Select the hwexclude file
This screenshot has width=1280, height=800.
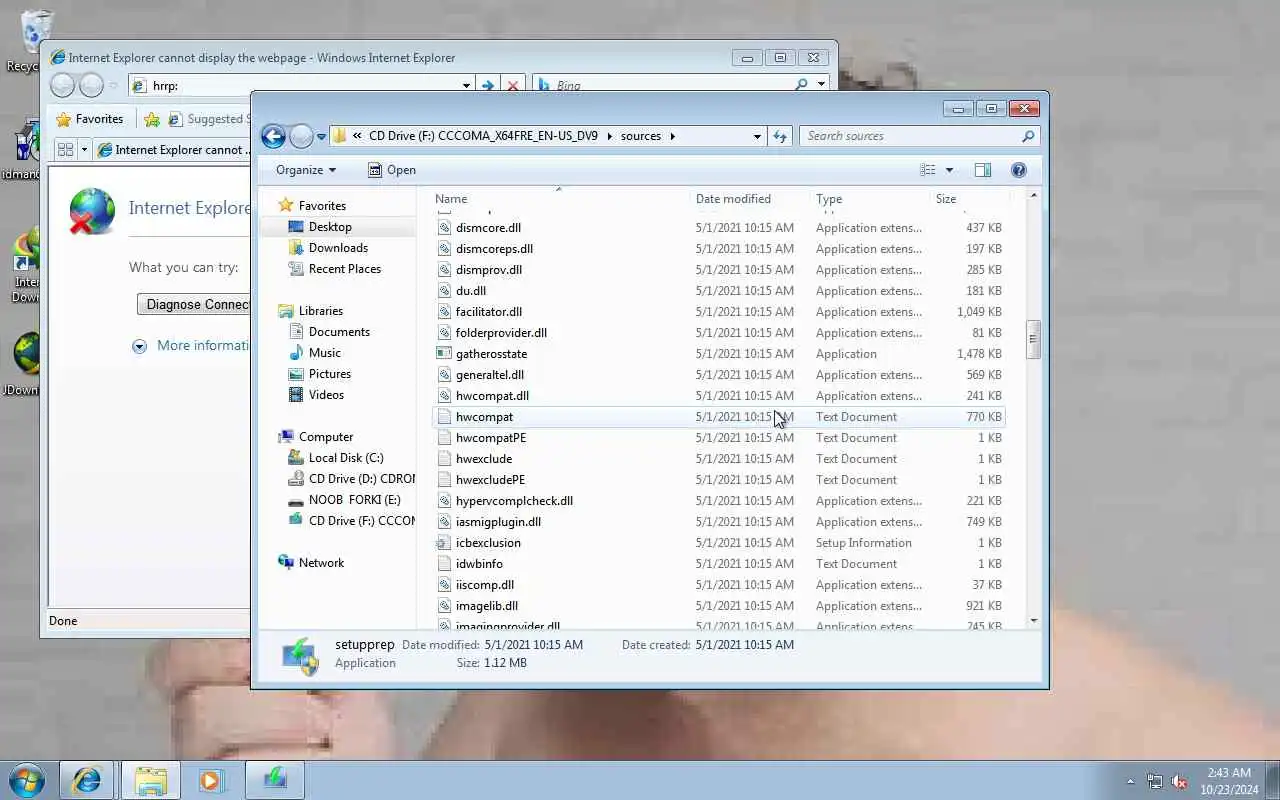click(x=484, y=459)
